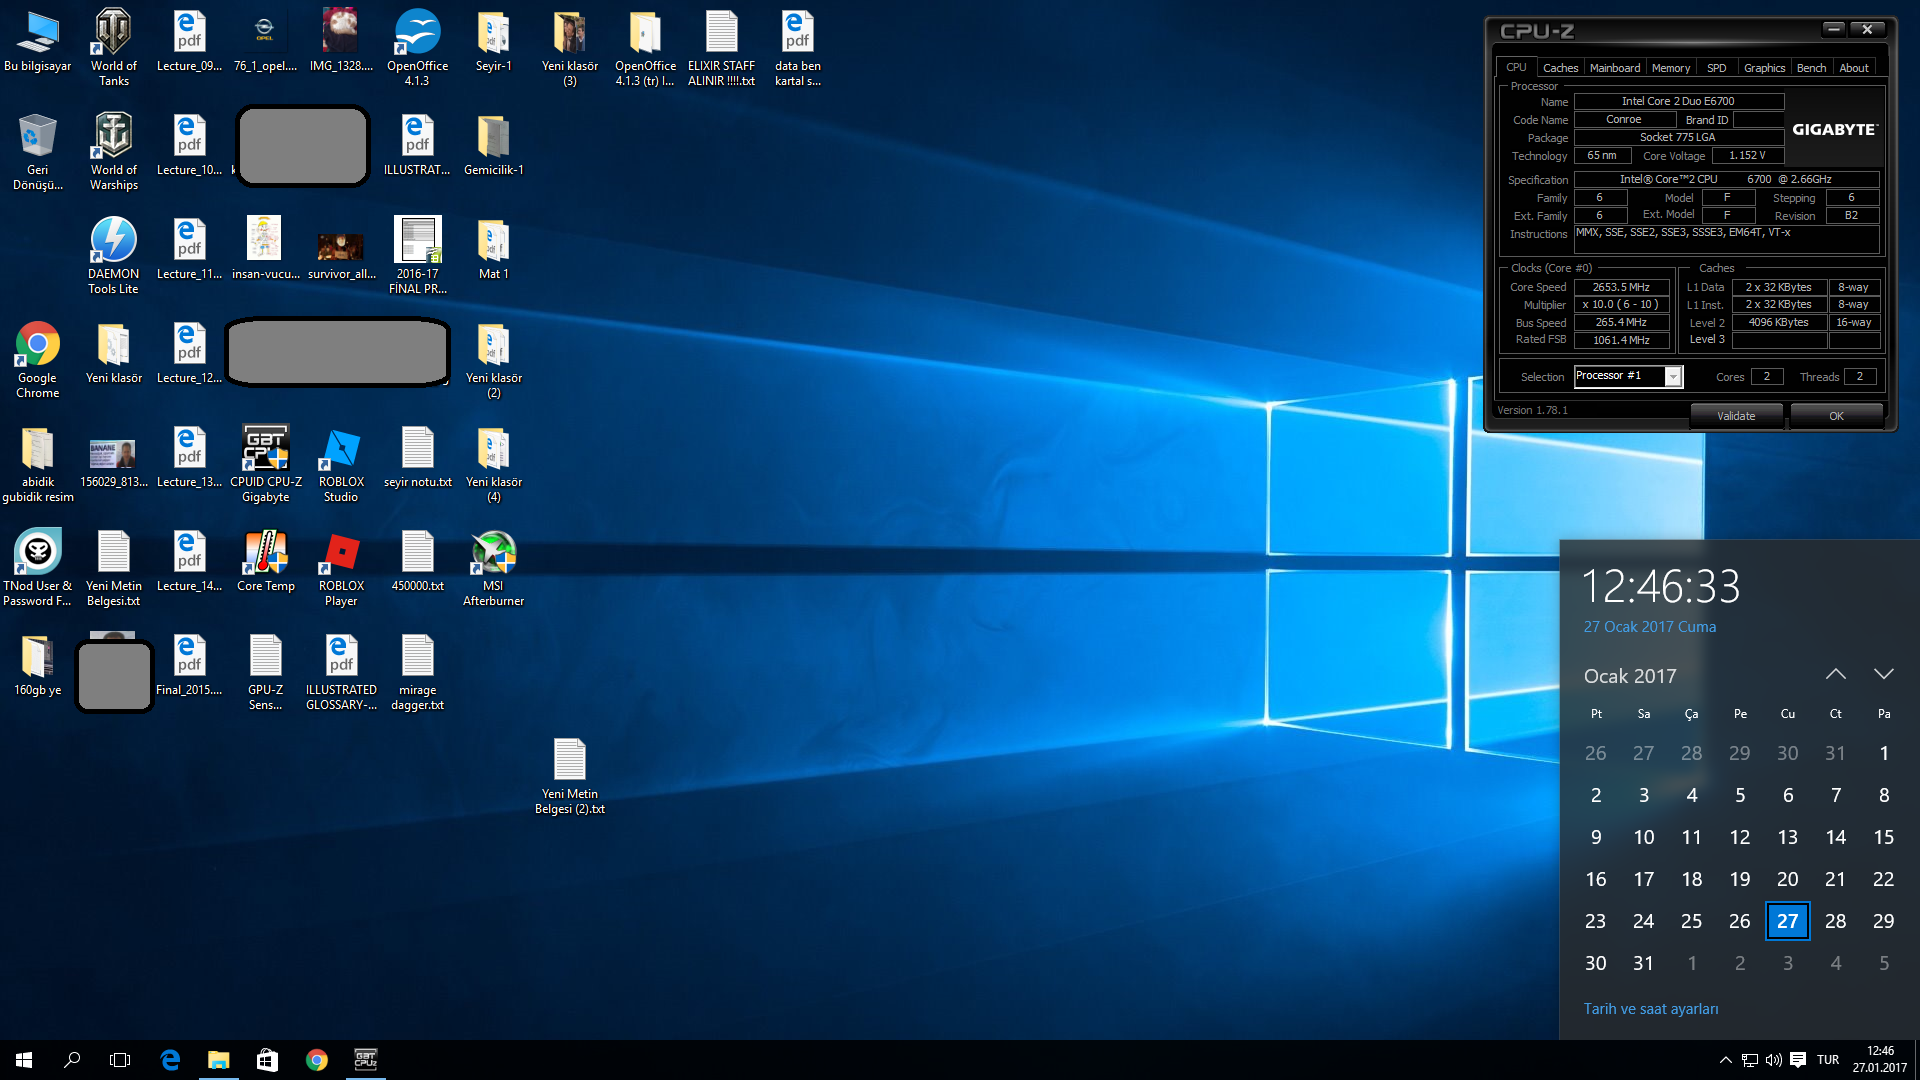Viewport: 1920px width, 1080px height.
Task: Open MSI Afterburner desktop icon
Action: click(493, 567)
